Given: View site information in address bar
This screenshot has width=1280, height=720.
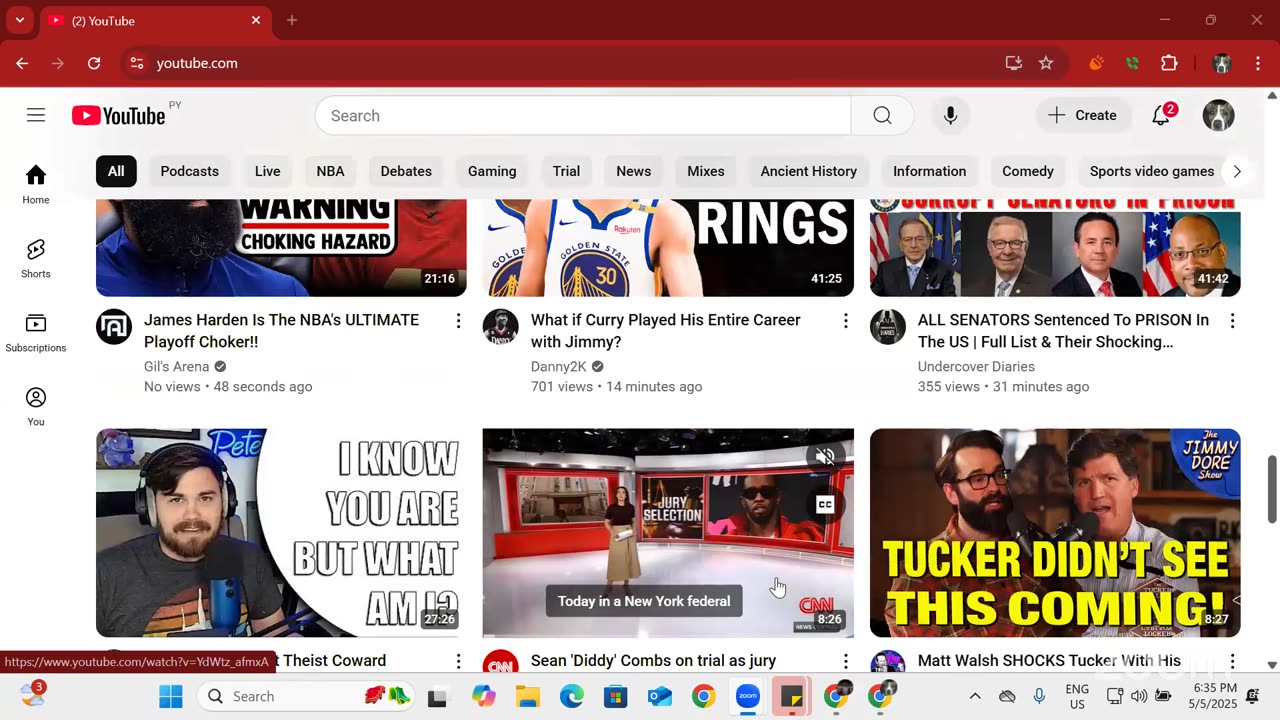Looking at the screenshot, I should tap(137, 63).
